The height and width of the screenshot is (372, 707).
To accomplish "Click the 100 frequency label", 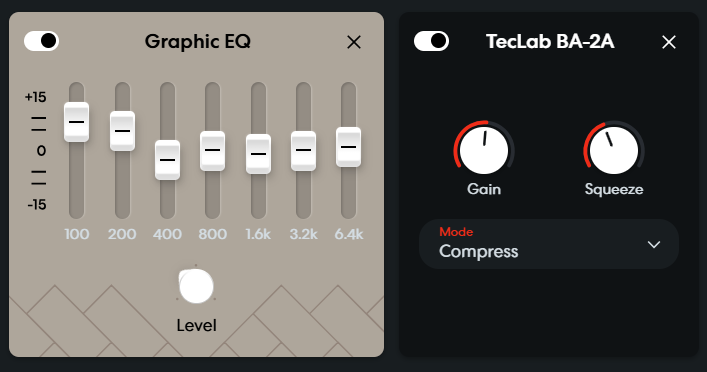I will (77, 234).
